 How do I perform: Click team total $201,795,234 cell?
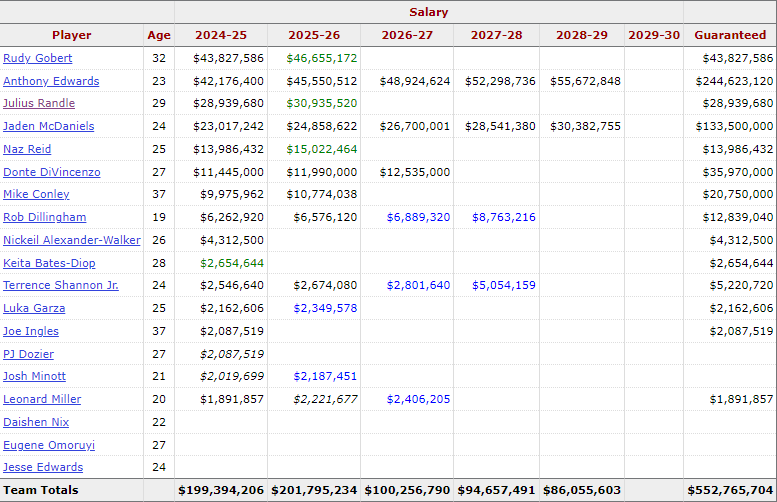[314, 490]
